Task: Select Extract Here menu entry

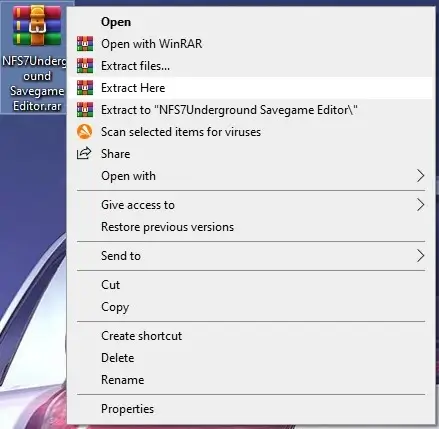Action: [250, 88]
